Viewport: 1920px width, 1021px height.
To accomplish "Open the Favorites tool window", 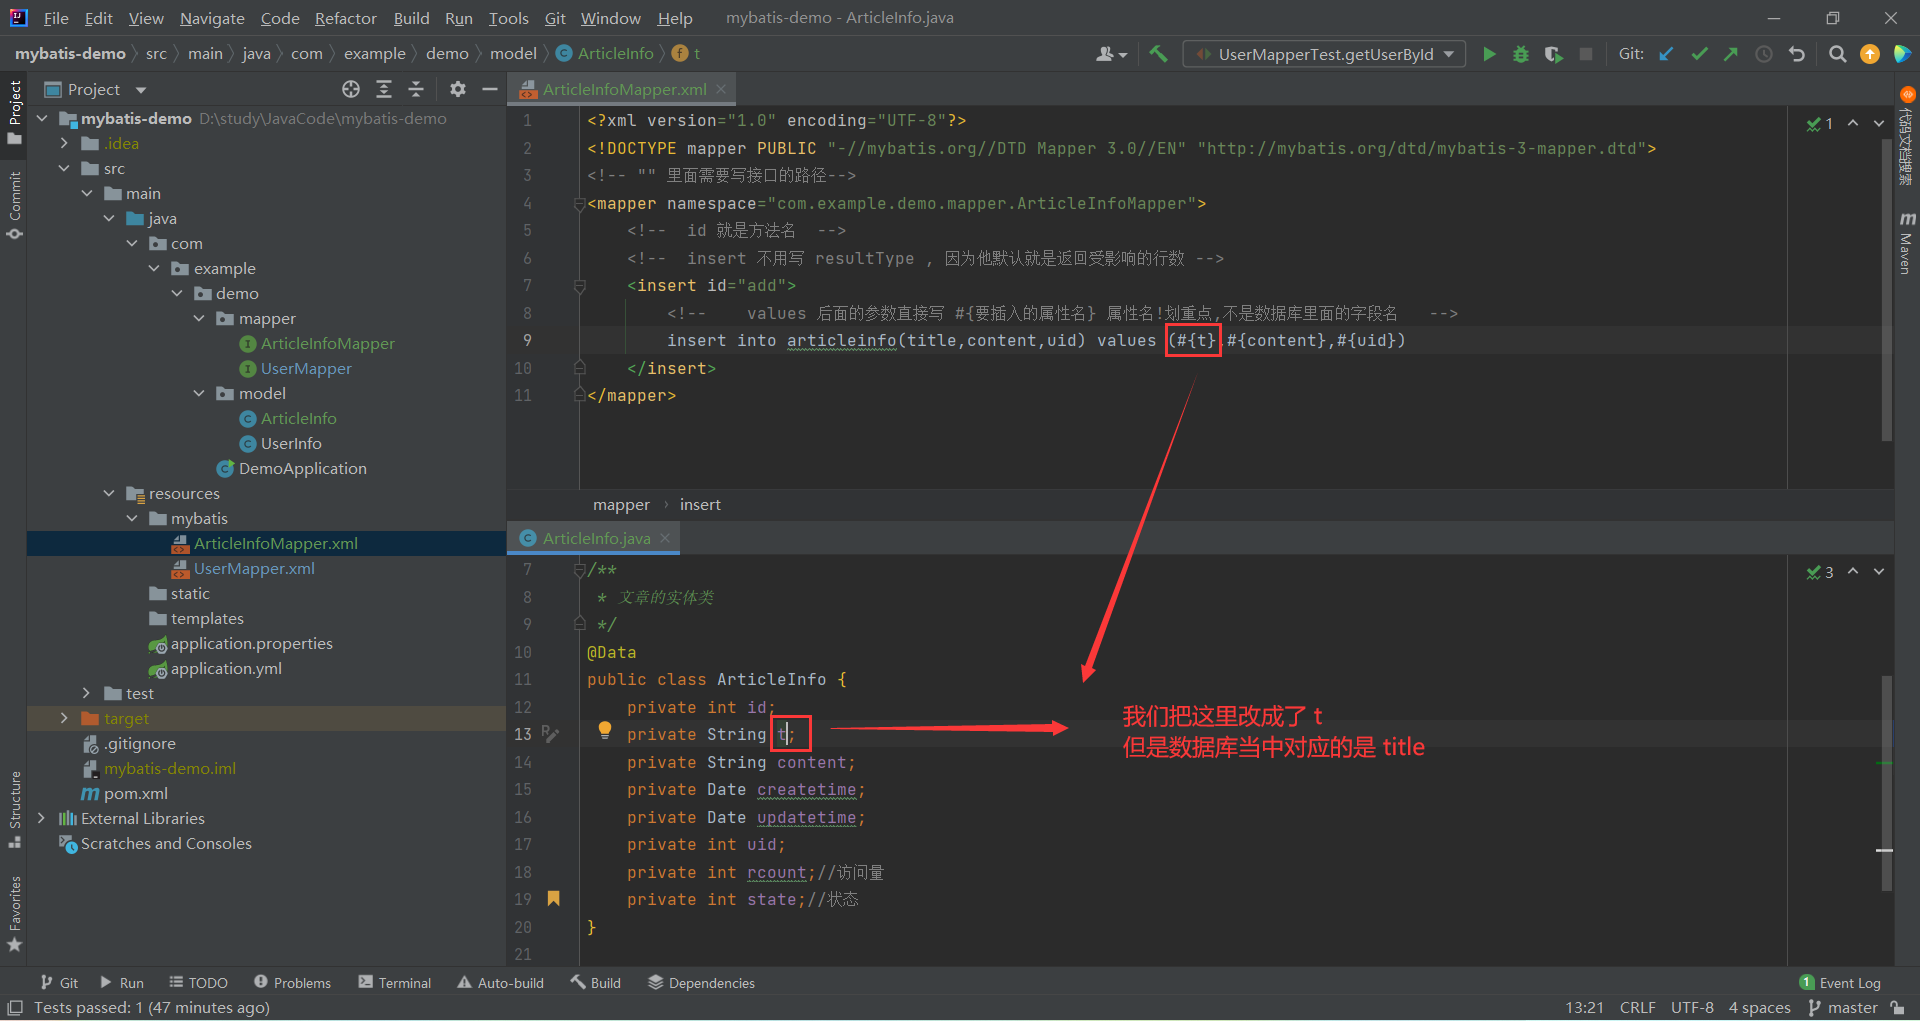I will pos(14,913).
